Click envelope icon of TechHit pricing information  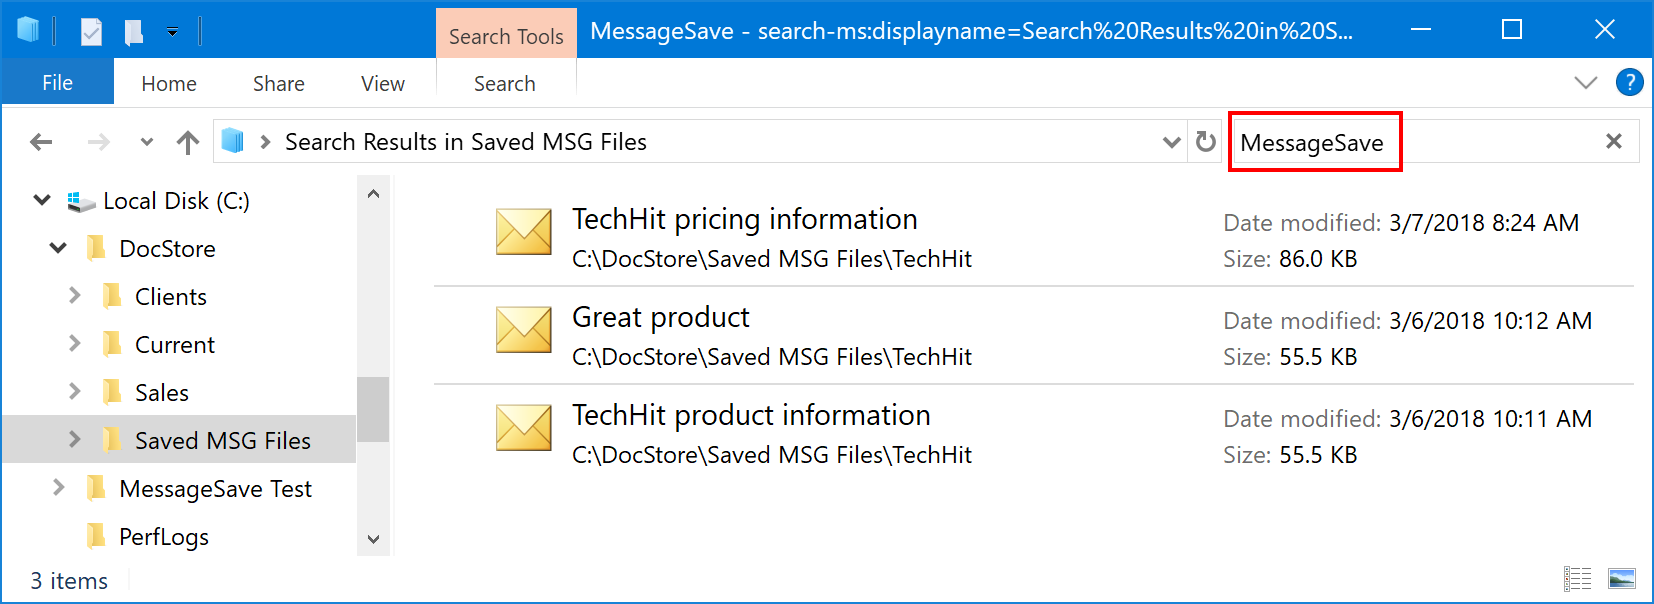point(524,232)
